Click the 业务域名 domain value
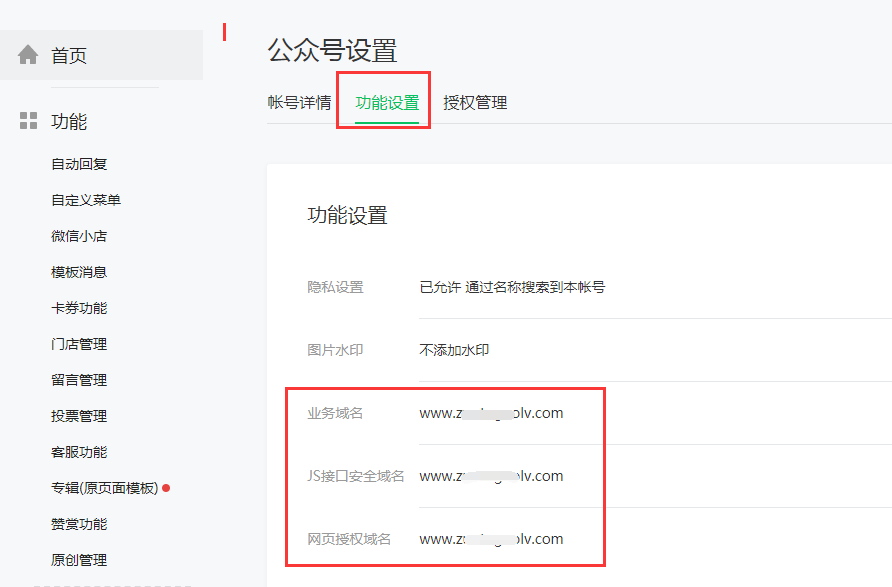This screenshot has width=892, height=587. (491, 413)
